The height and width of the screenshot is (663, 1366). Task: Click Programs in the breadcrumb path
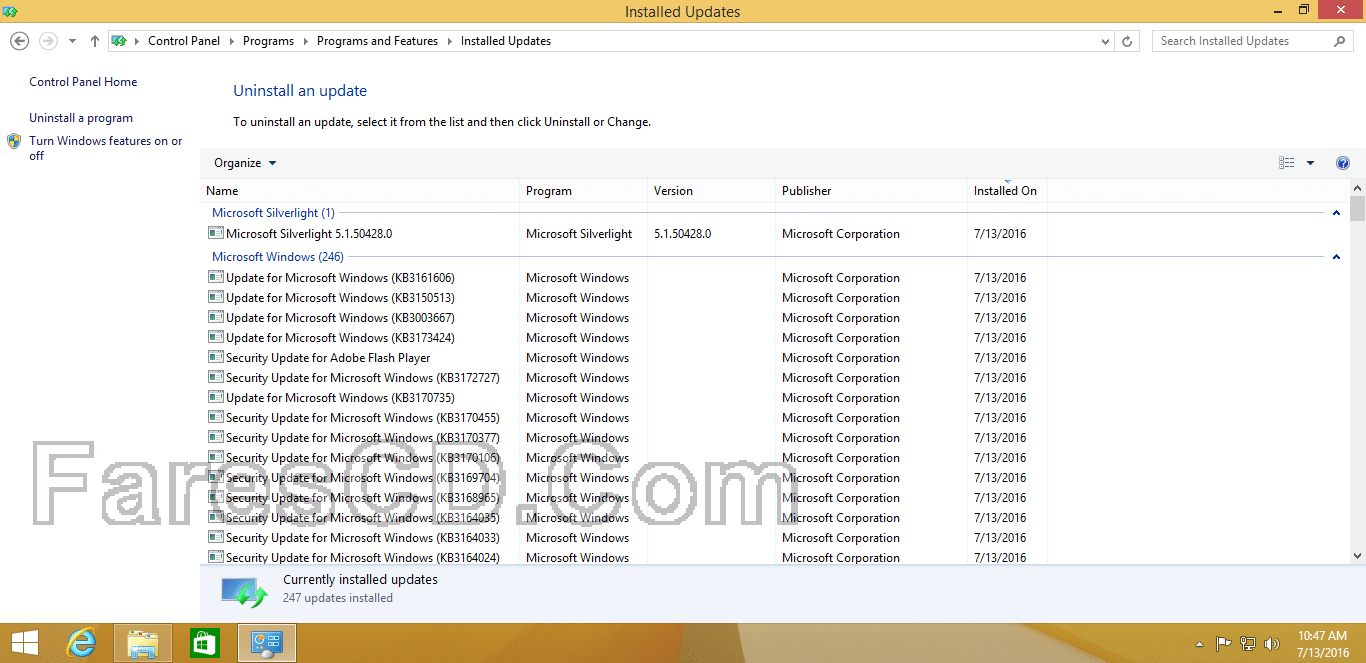(x=268, y=41)
